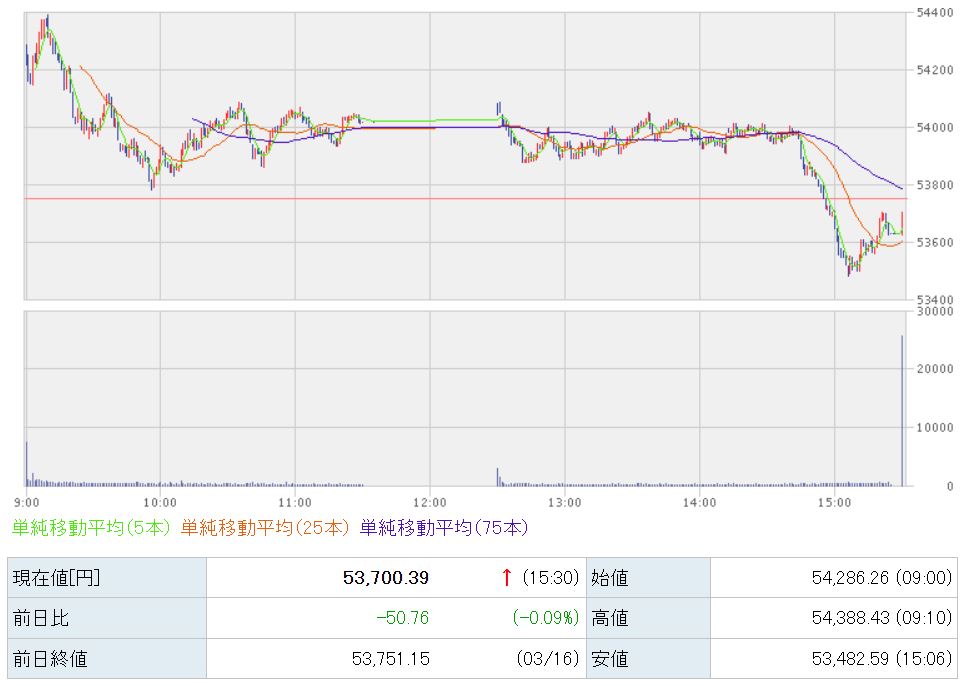Click the 現在値[円] header cell
Image resolution: width=968 pixels, height=686 pixels.
(x=56, y=578)
